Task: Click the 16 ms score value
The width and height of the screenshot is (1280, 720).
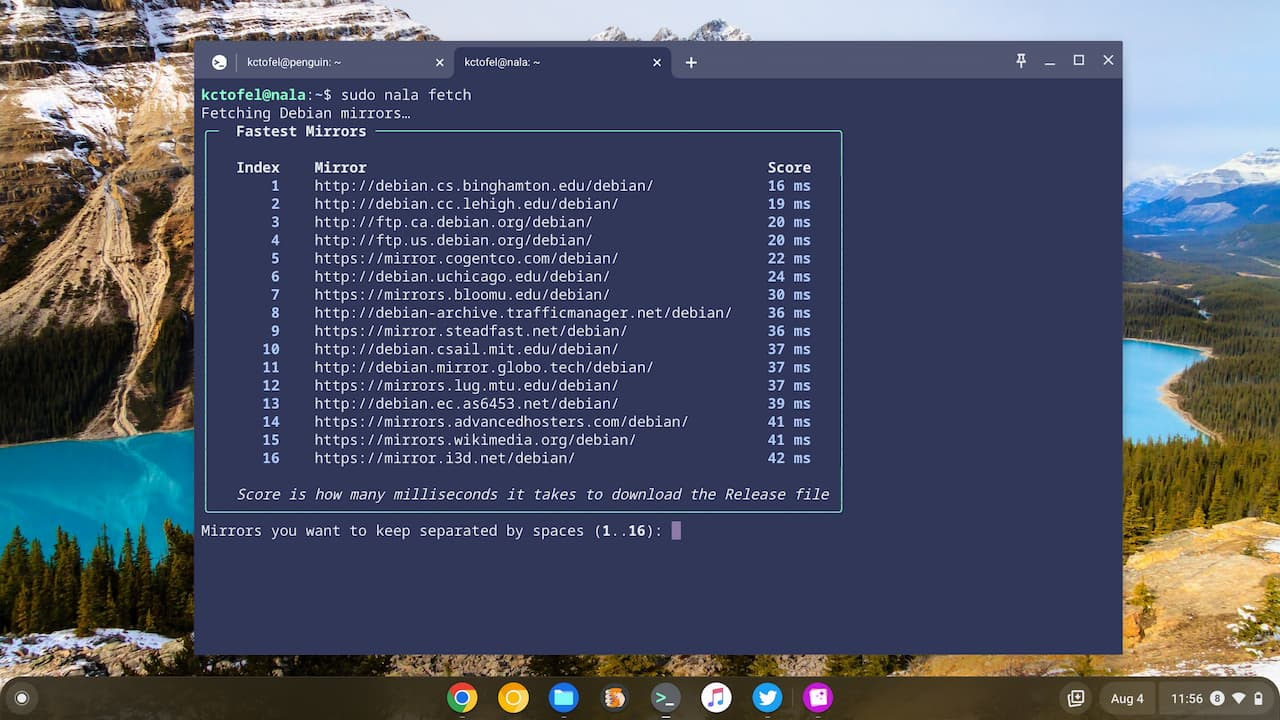Action: (789, 186)
